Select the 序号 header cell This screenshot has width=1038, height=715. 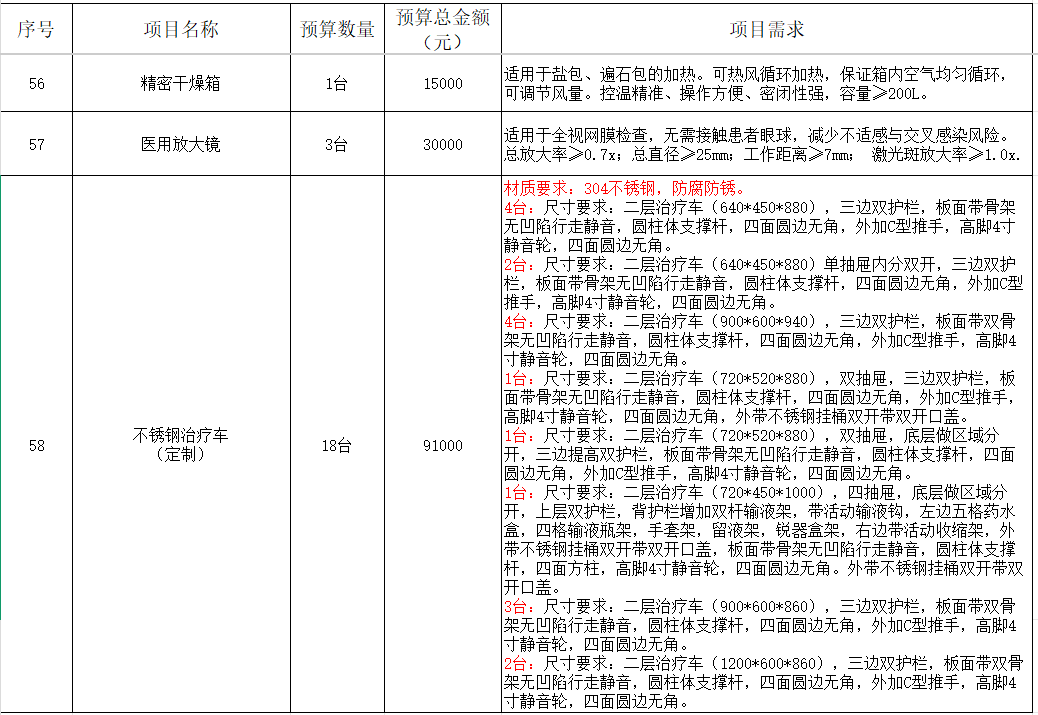[36, 29]
